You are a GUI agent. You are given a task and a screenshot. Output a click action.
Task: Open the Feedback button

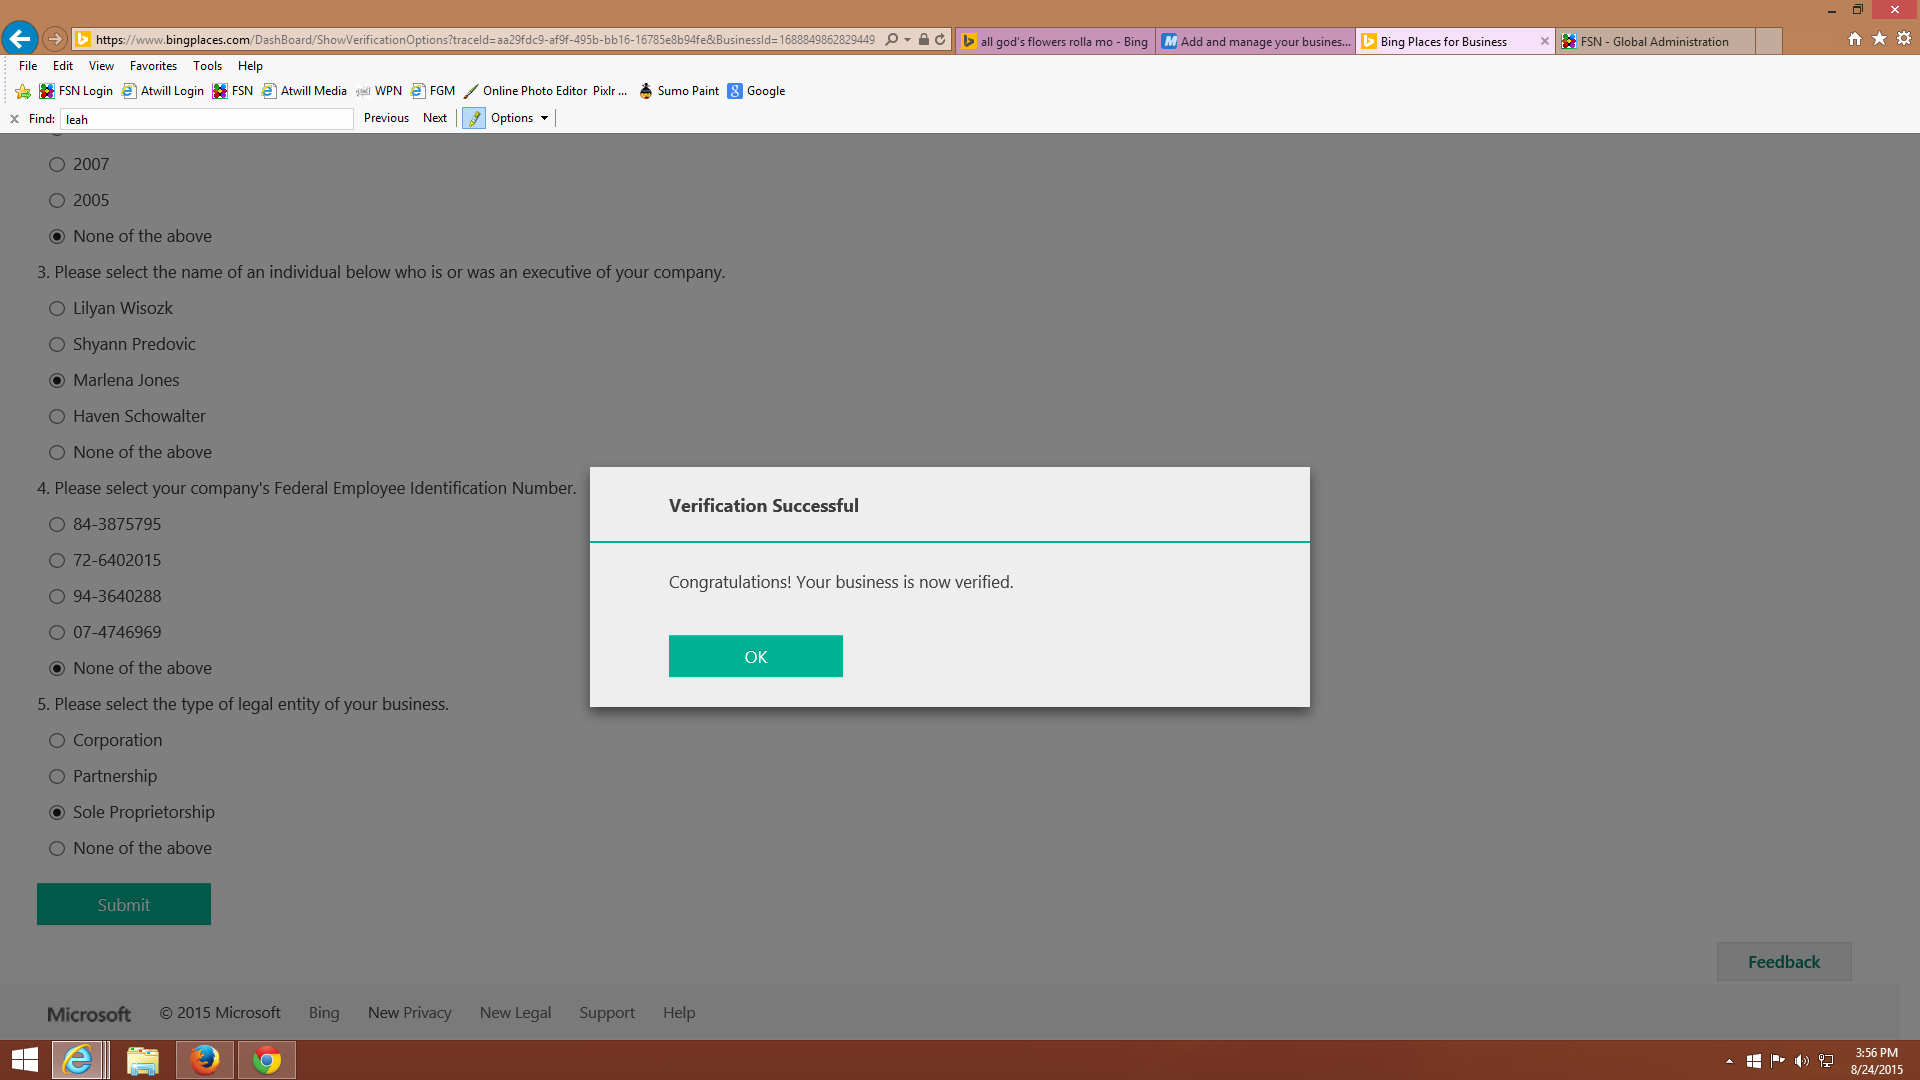point(1783,961)
